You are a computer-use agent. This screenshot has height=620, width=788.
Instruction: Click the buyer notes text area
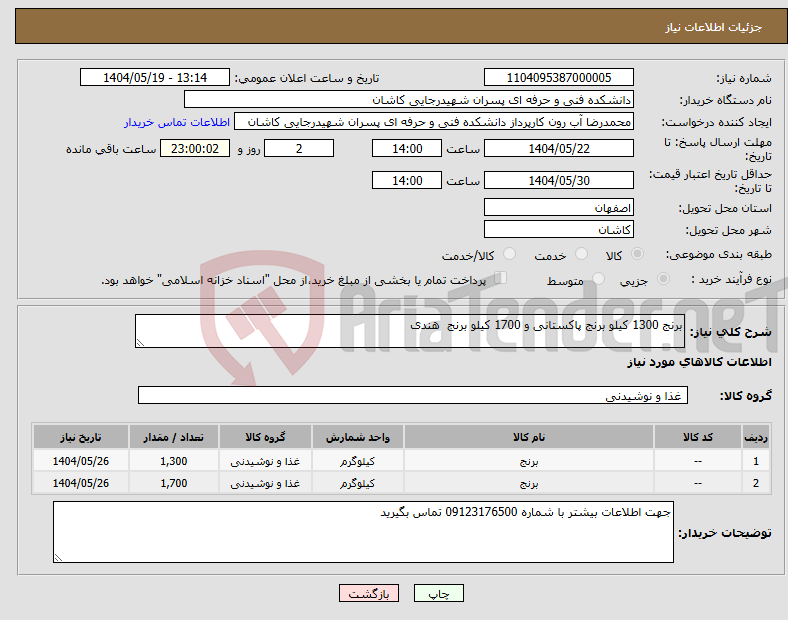363,532
